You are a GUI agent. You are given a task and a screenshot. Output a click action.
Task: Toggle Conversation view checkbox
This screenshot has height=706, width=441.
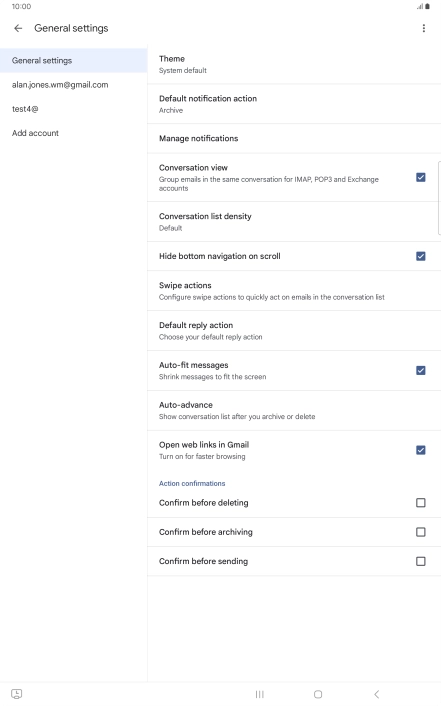tap(420, 177)
